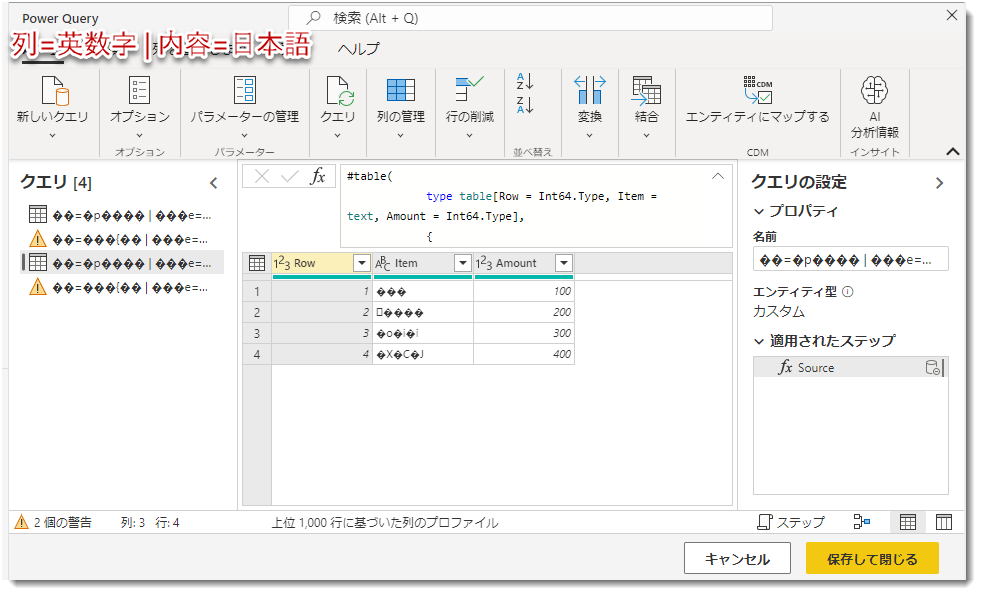Click Source step settings icon
Image resolution: width=981 pixels, height=595 pixels.
coord(932,368)
